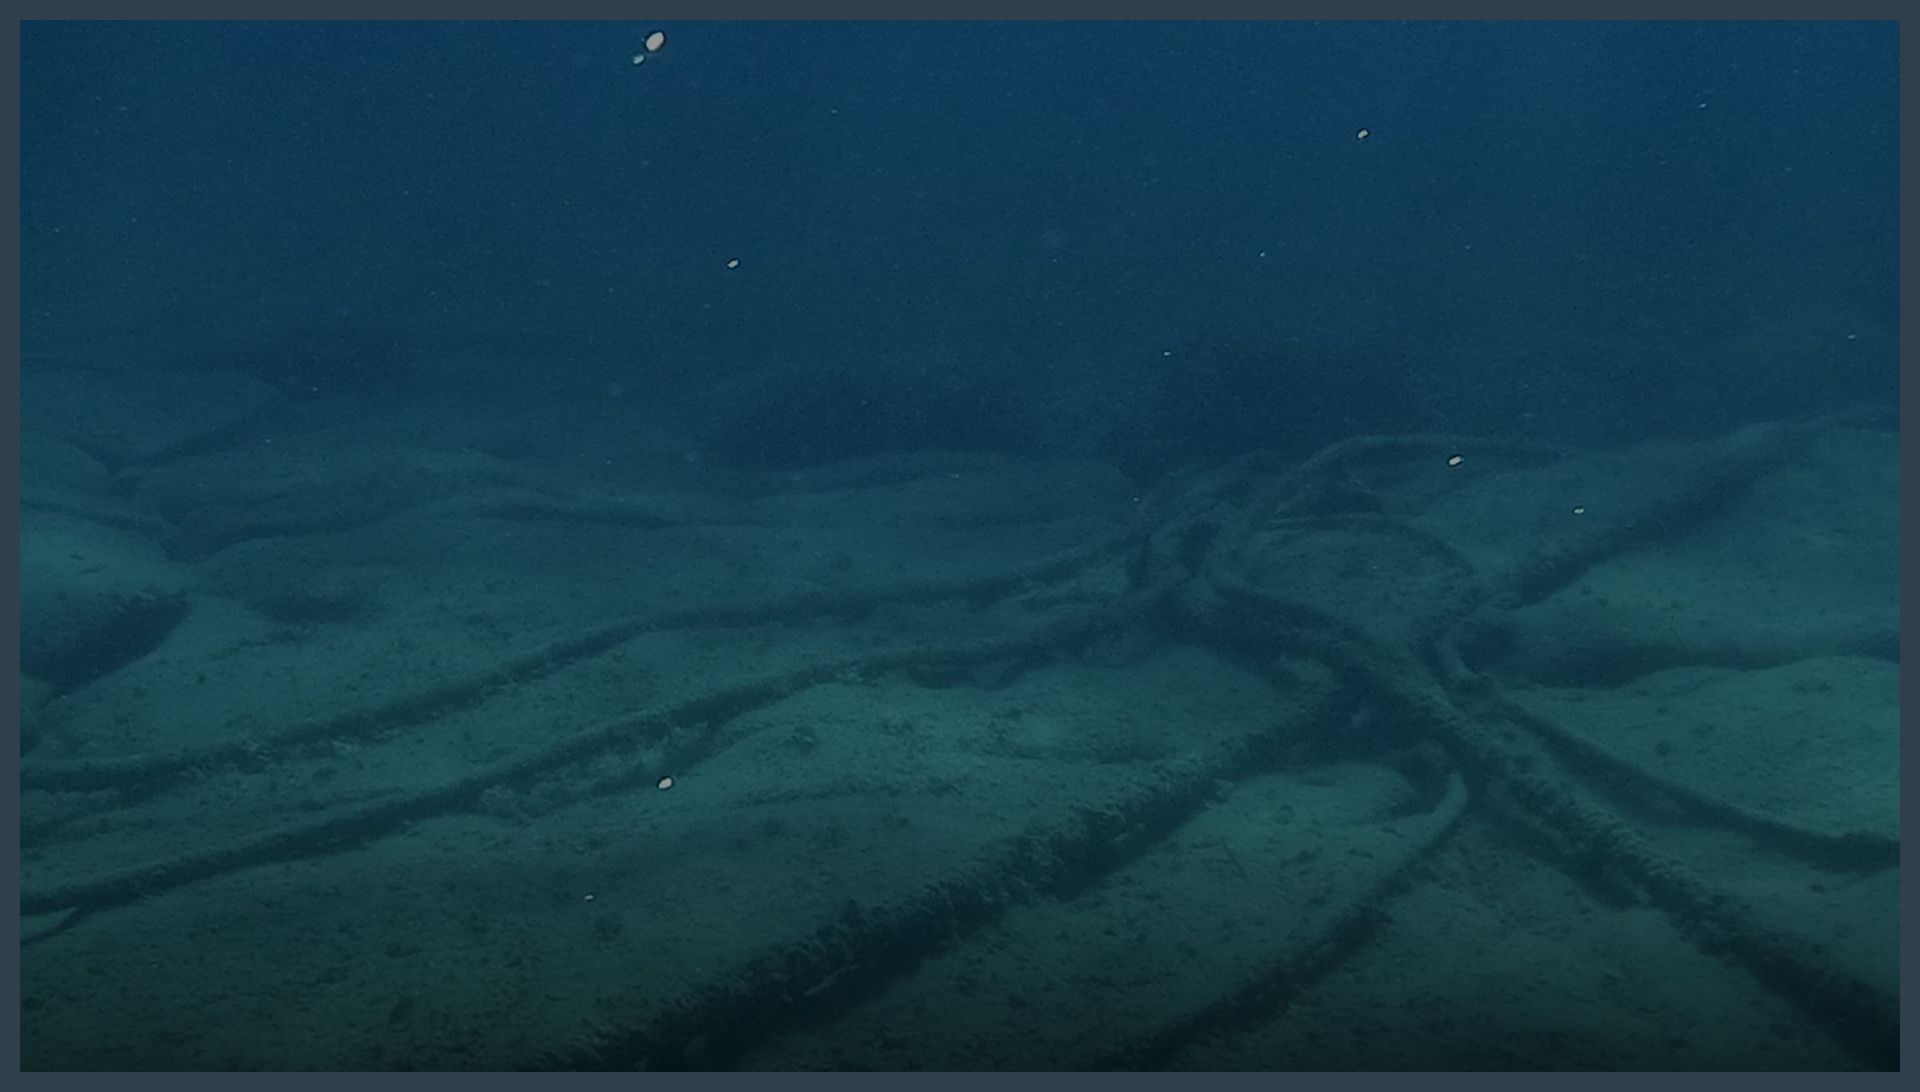1920x1092 pixels.
Task: Click the dark gray border above the video
Action: click(x=960, y=9)
